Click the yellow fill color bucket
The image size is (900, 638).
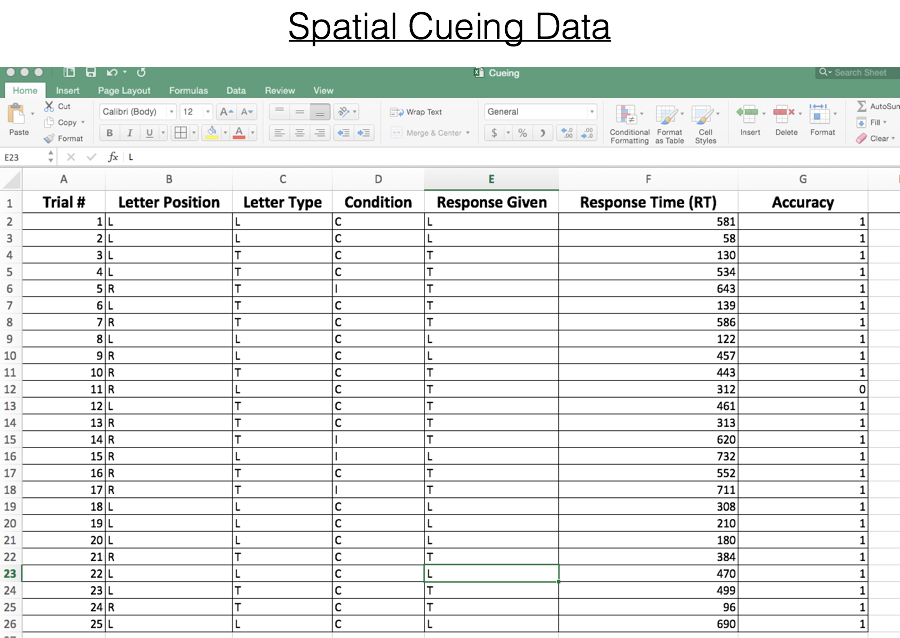(212, 133)
